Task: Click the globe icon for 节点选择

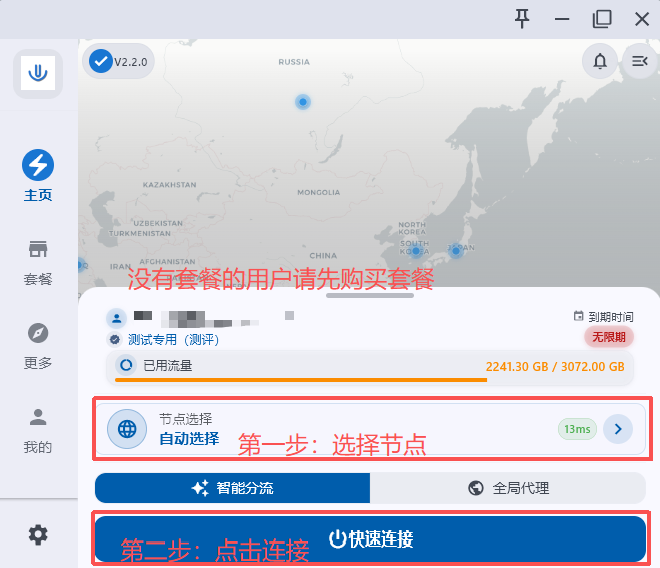Action: pyautogui.click(x=127, y=429)
